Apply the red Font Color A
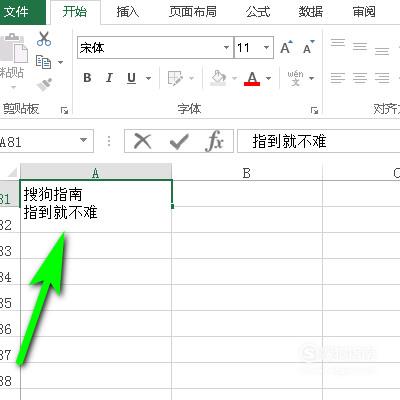400x400 pixels. click(252, 78)
